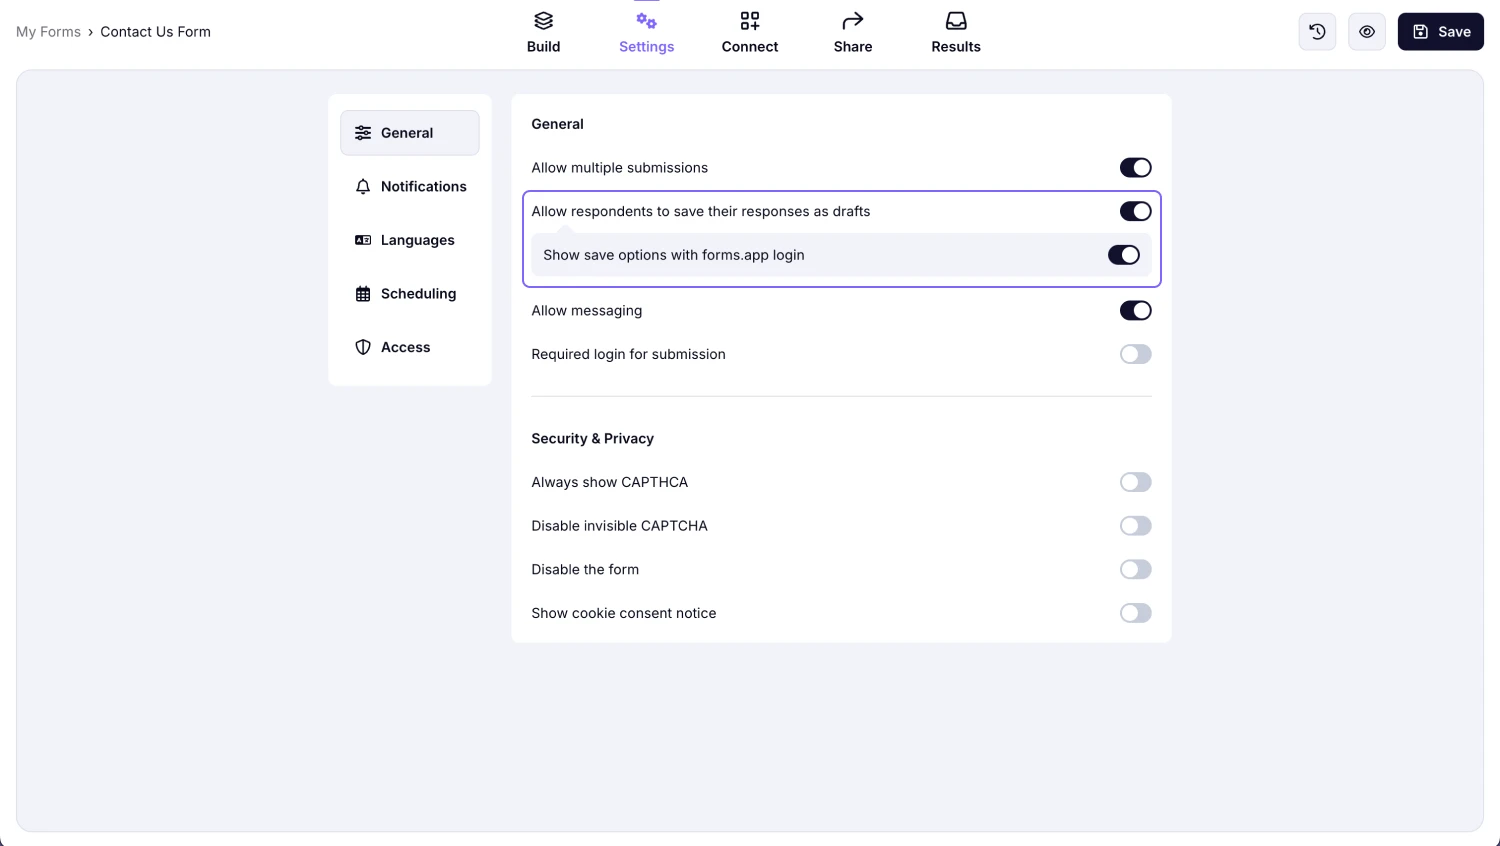The image size is (1500, 846).
Task: Turn off allow messaging
Action: 1135,310
